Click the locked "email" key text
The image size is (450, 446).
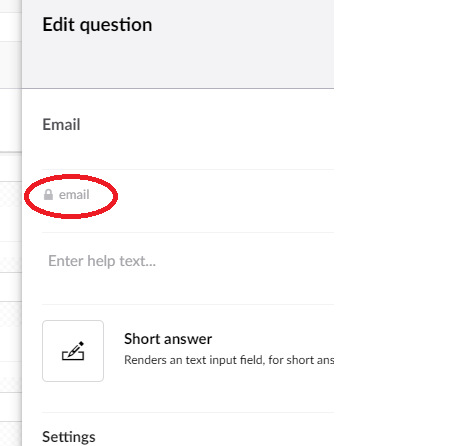click(x=74, y=195)
